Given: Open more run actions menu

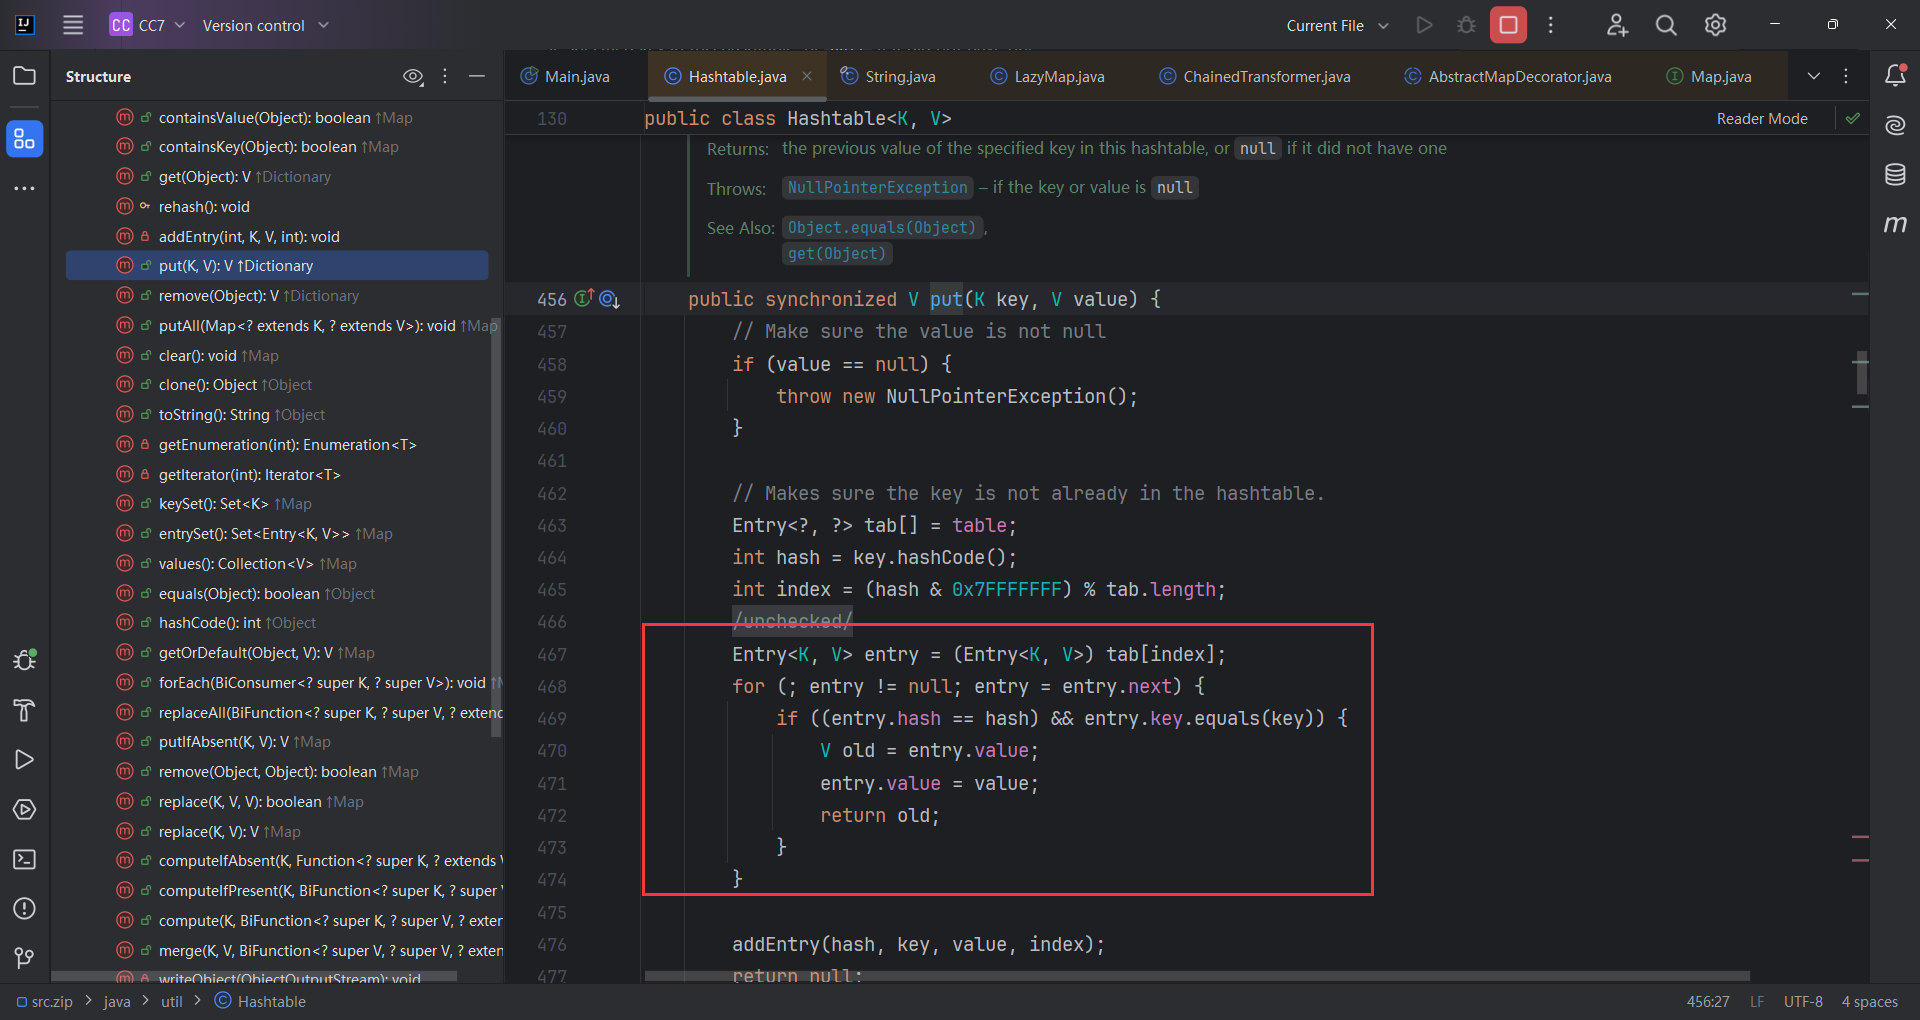Looking at the screenshot, I should pos(1551,25).
